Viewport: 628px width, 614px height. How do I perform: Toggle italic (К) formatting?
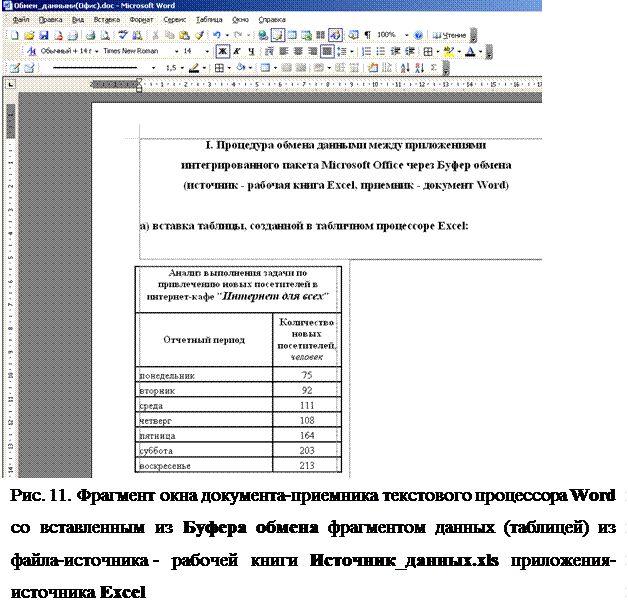click(x=237, y=51)
